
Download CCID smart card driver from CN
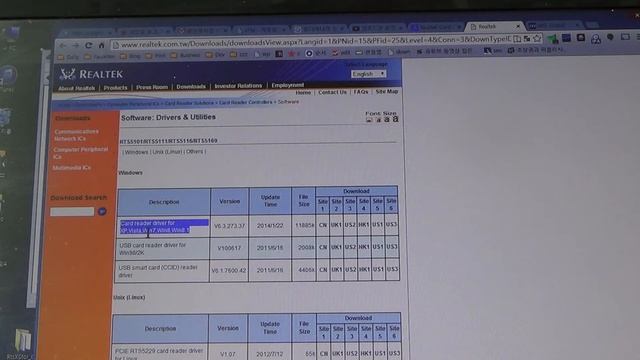(322, 270)
